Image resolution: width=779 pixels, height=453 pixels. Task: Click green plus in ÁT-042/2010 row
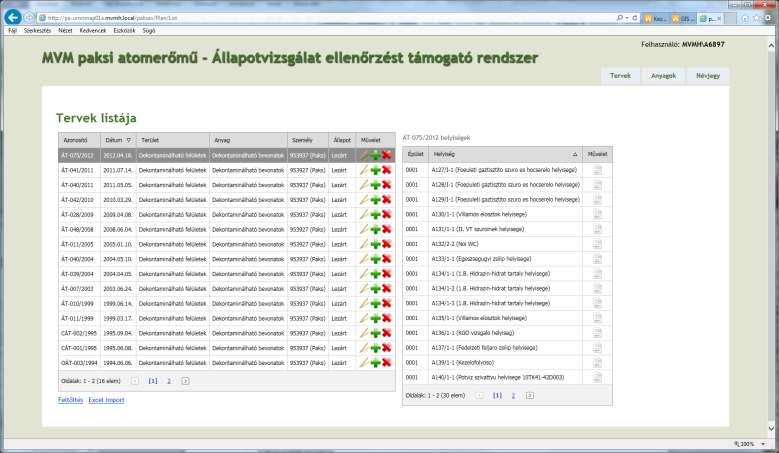point(376,200)
